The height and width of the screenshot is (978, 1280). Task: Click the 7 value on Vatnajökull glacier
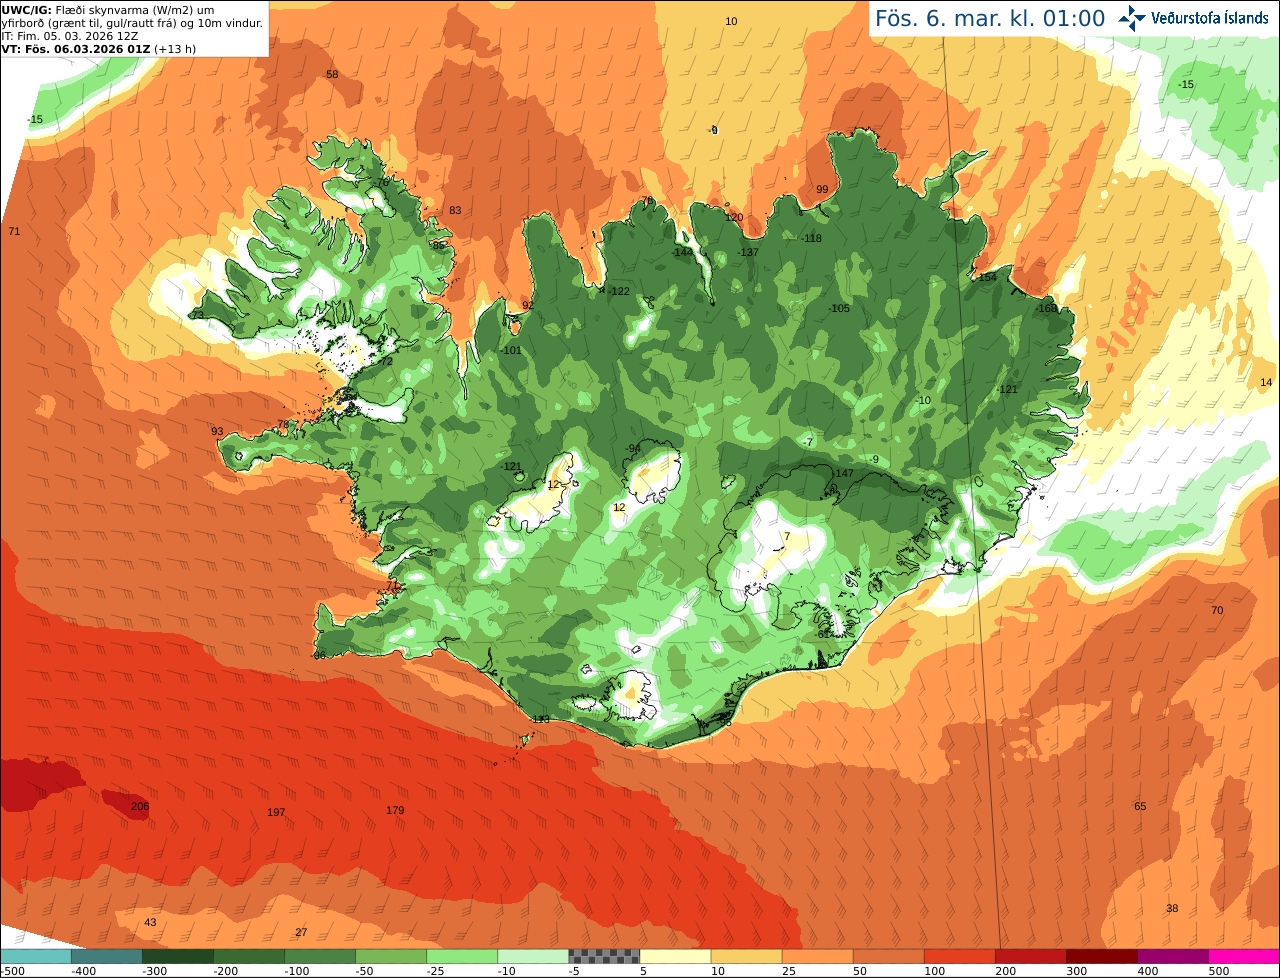pos(787,536)
